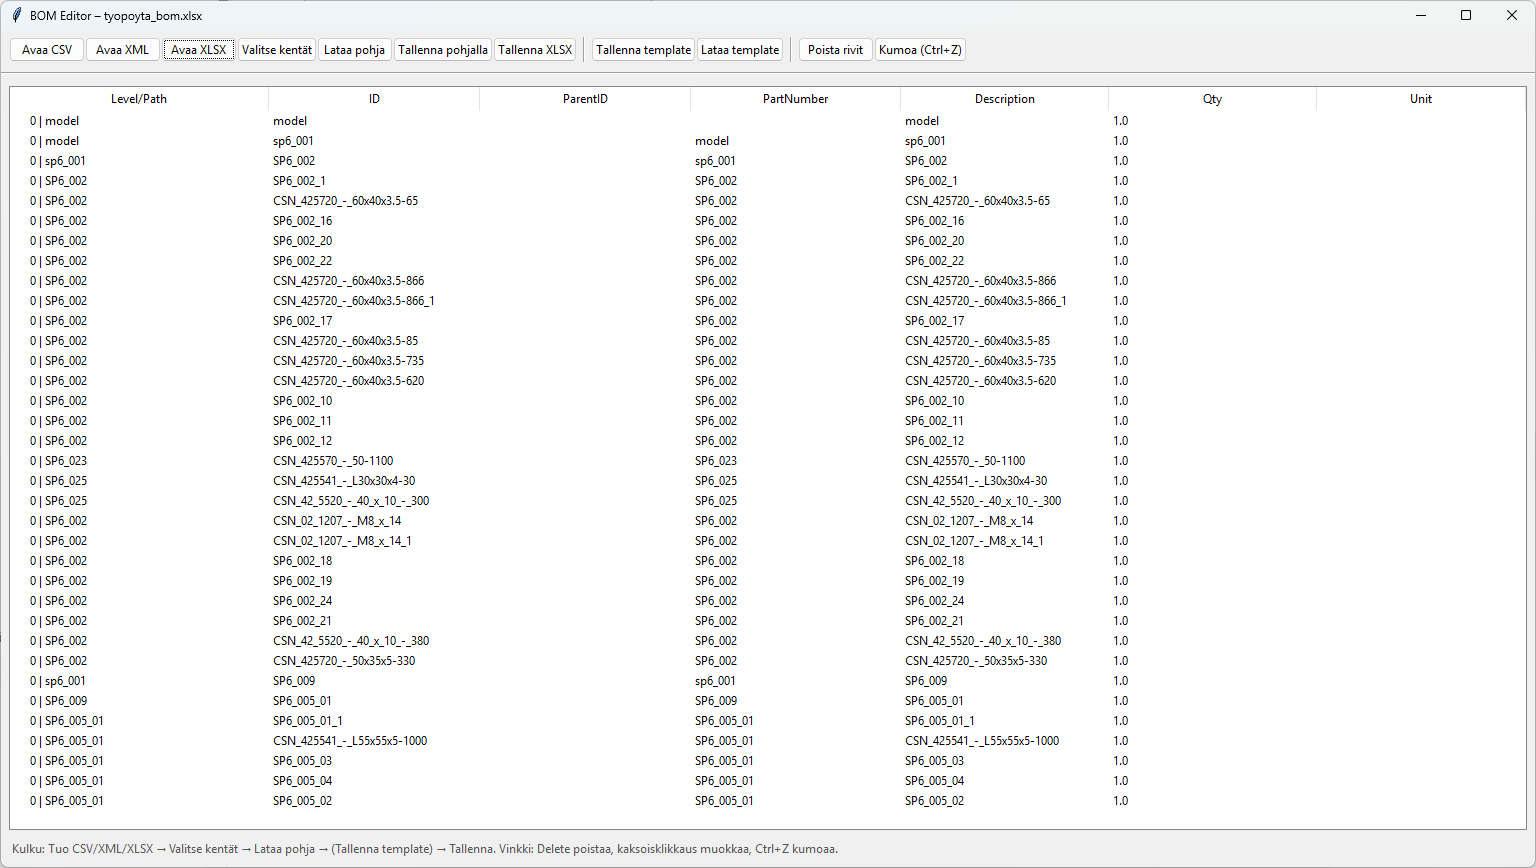Screen dimensions: 1536x868
Task: Click the Kulku workflow hint in status bar
Action: point(425,849)
